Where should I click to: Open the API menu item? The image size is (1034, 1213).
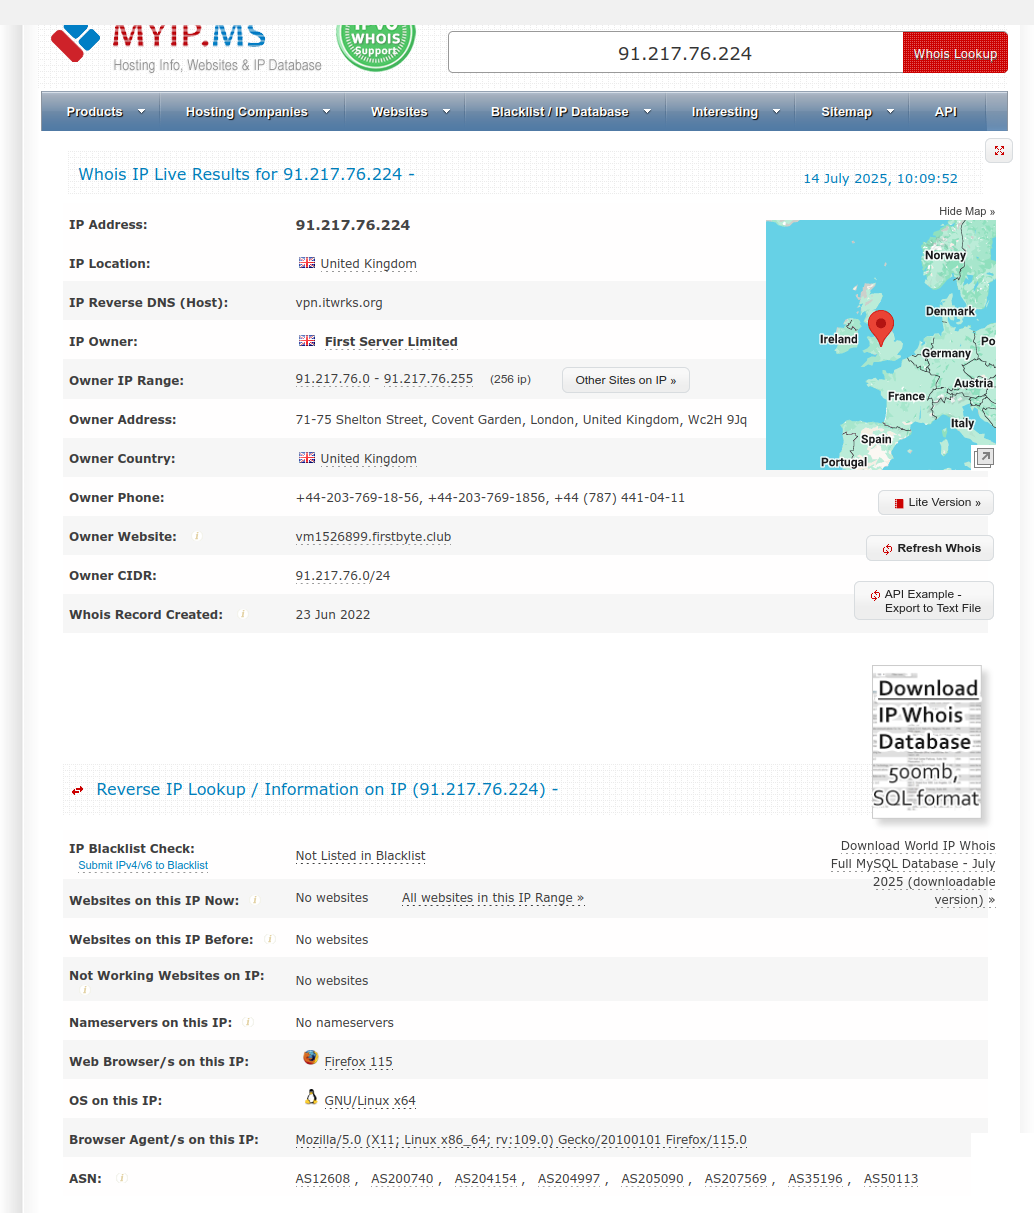[945, 112]
